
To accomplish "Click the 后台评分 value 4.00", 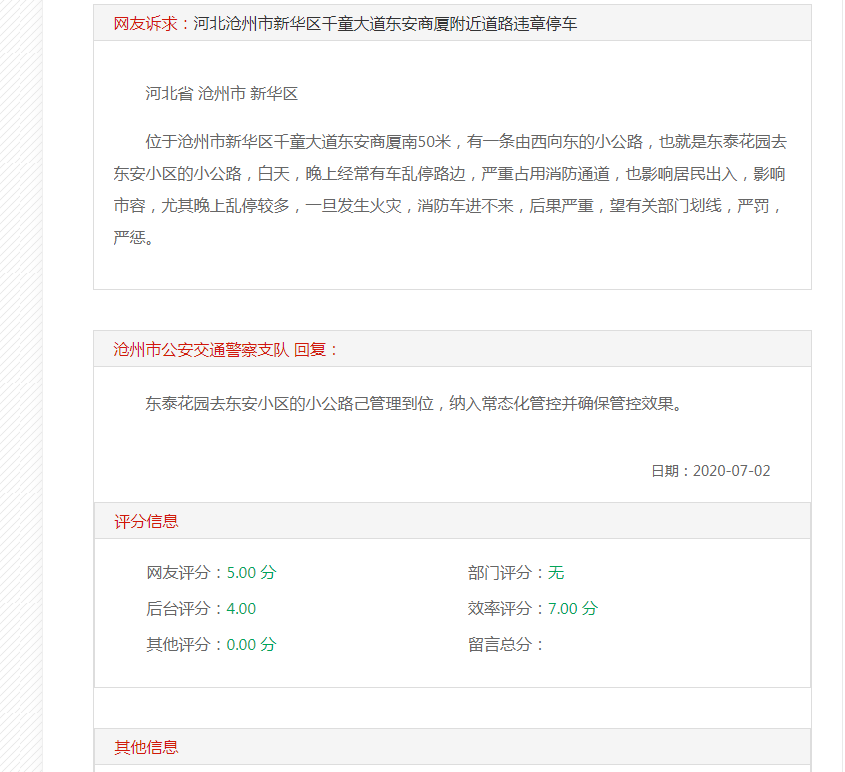I will pyautogui.click(x=241, y=609).
